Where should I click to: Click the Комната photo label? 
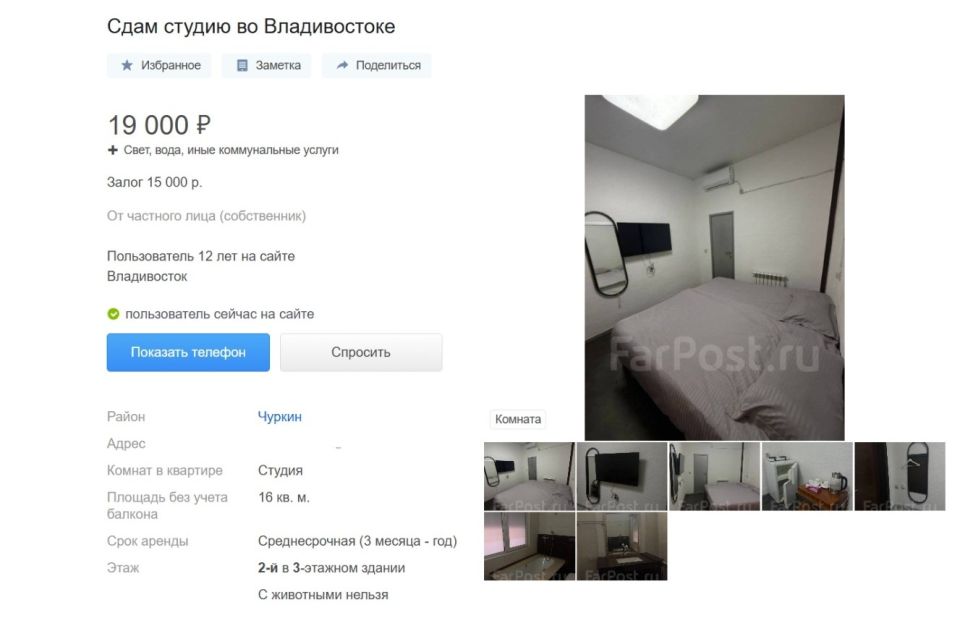tap(518, 420)
